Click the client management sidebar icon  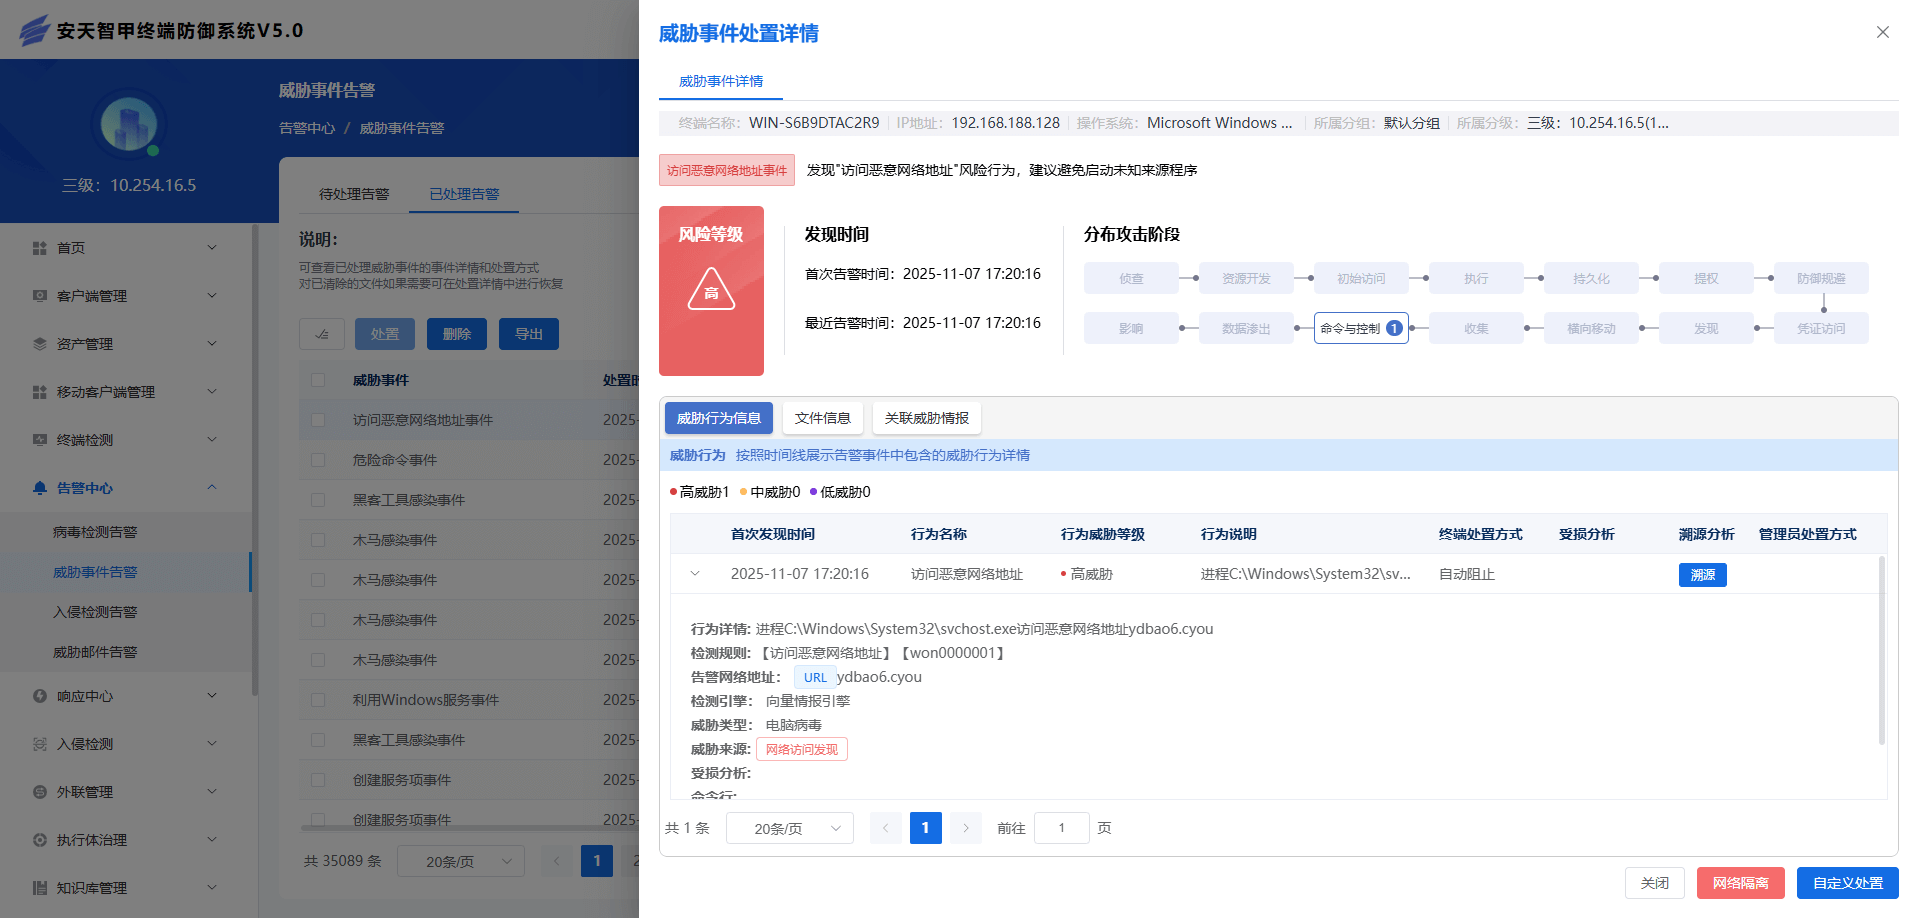tap(40, 296)
